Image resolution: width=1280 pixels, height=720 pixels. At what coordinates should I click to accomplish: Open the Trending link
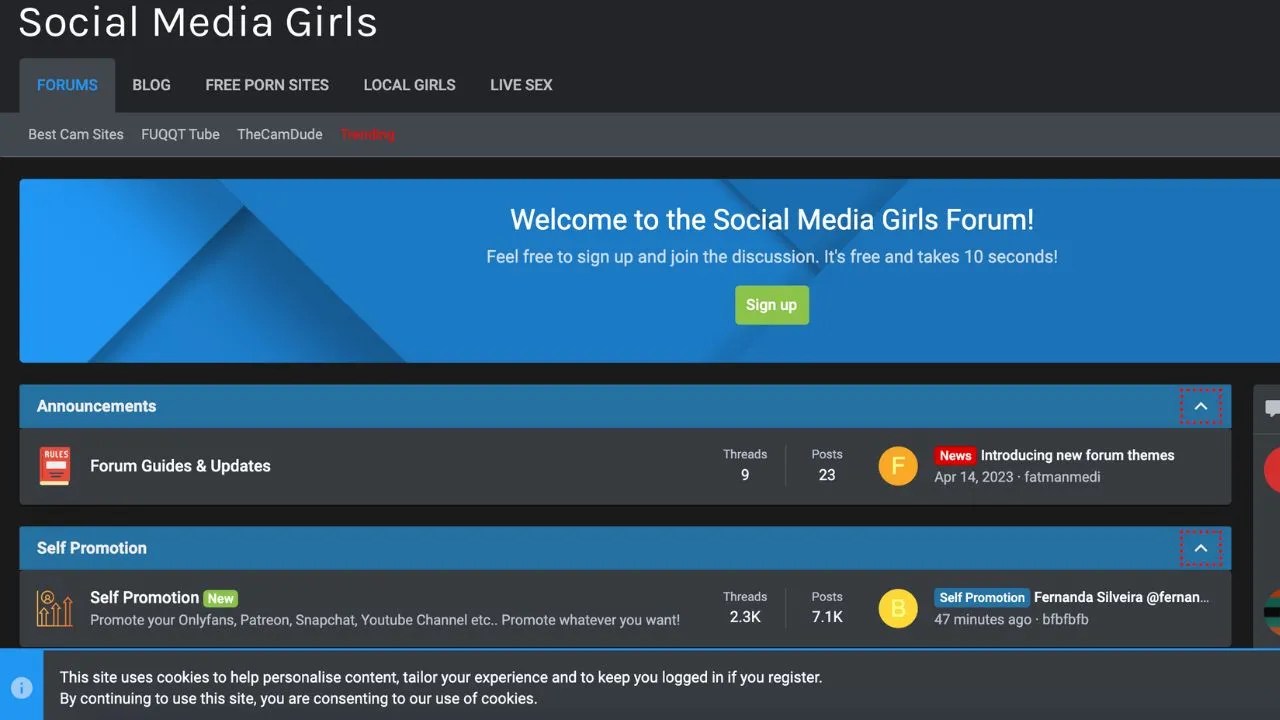[366, 134]
